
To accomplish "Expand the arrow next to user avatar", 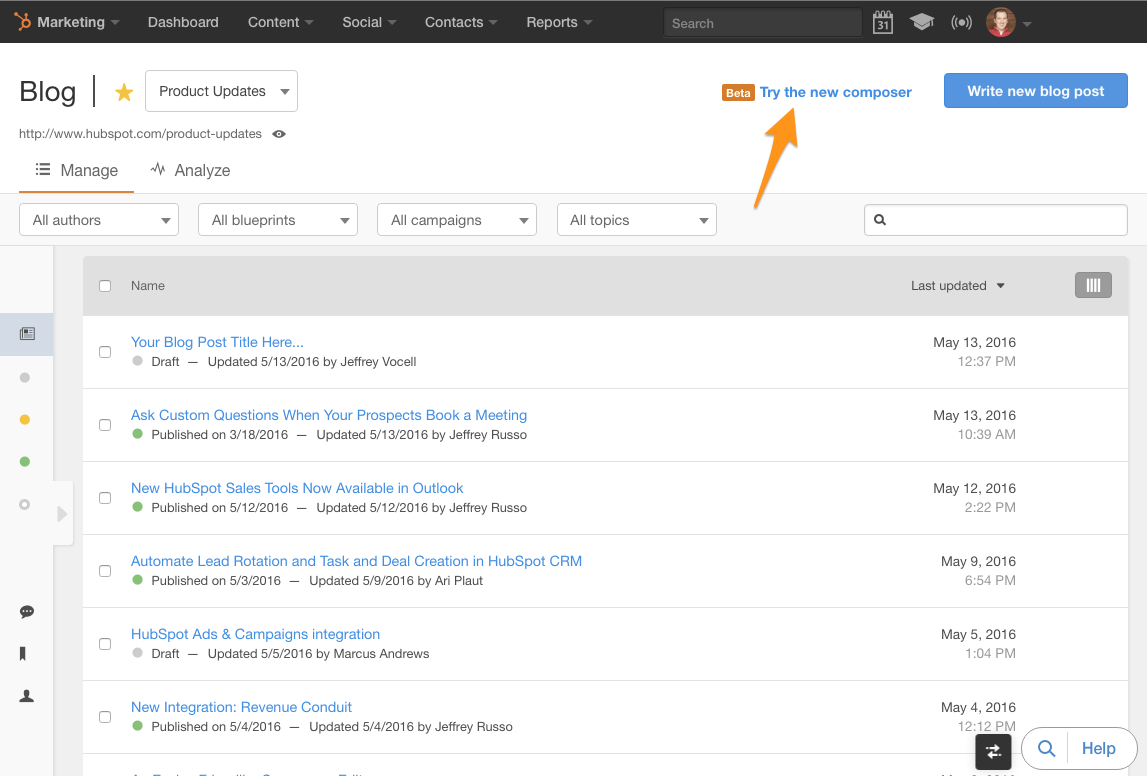I will [x=1027, y=24].
